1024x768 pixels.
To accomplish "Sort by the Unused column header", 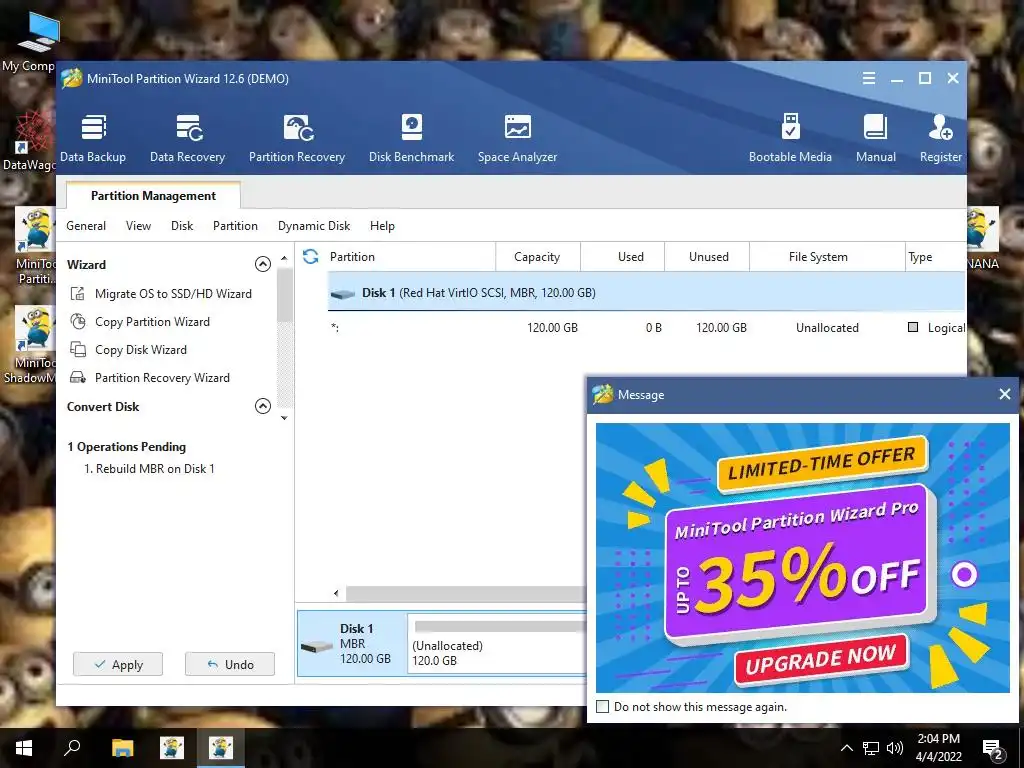I will tap(707, 257).
